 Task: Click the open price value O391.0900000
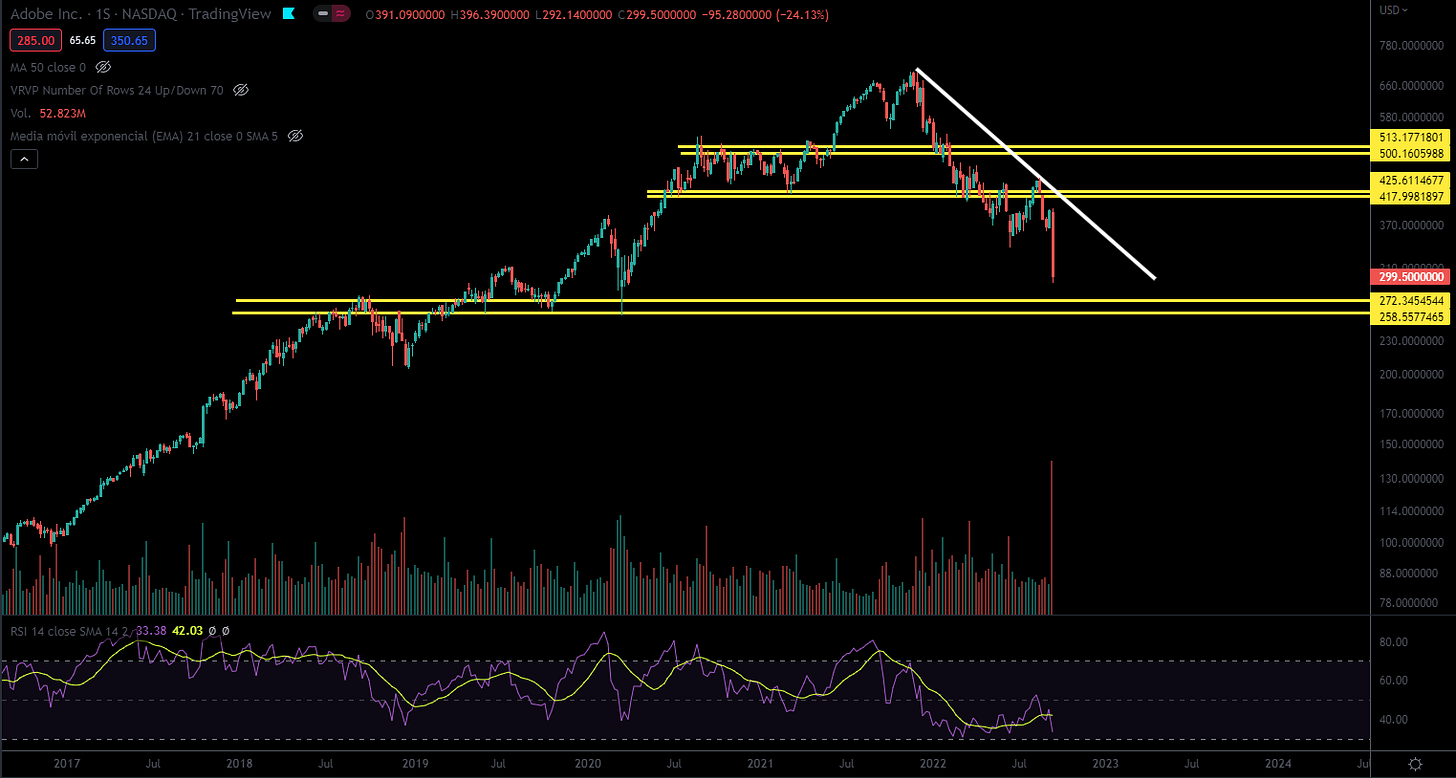pyautogui.click(x=406, y=15)
